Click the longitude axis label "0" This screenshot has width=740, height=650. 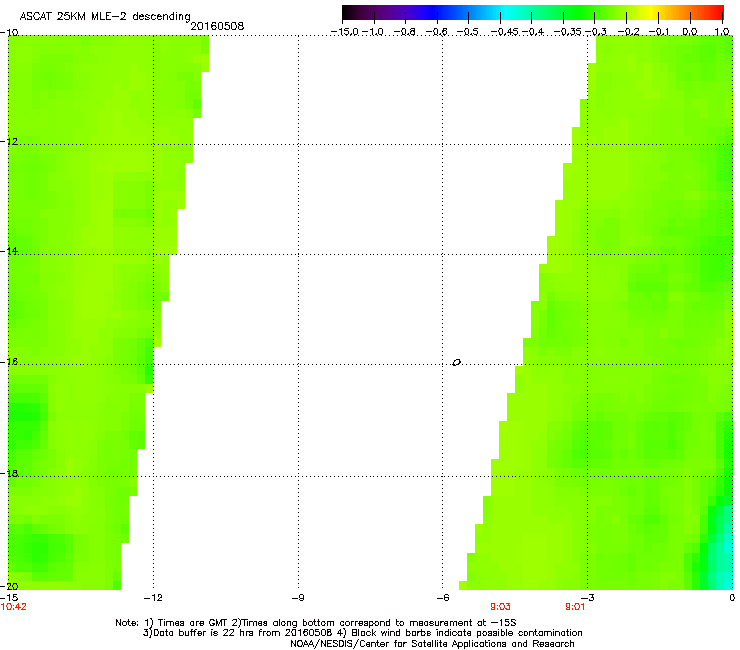[x=732, y=598]
